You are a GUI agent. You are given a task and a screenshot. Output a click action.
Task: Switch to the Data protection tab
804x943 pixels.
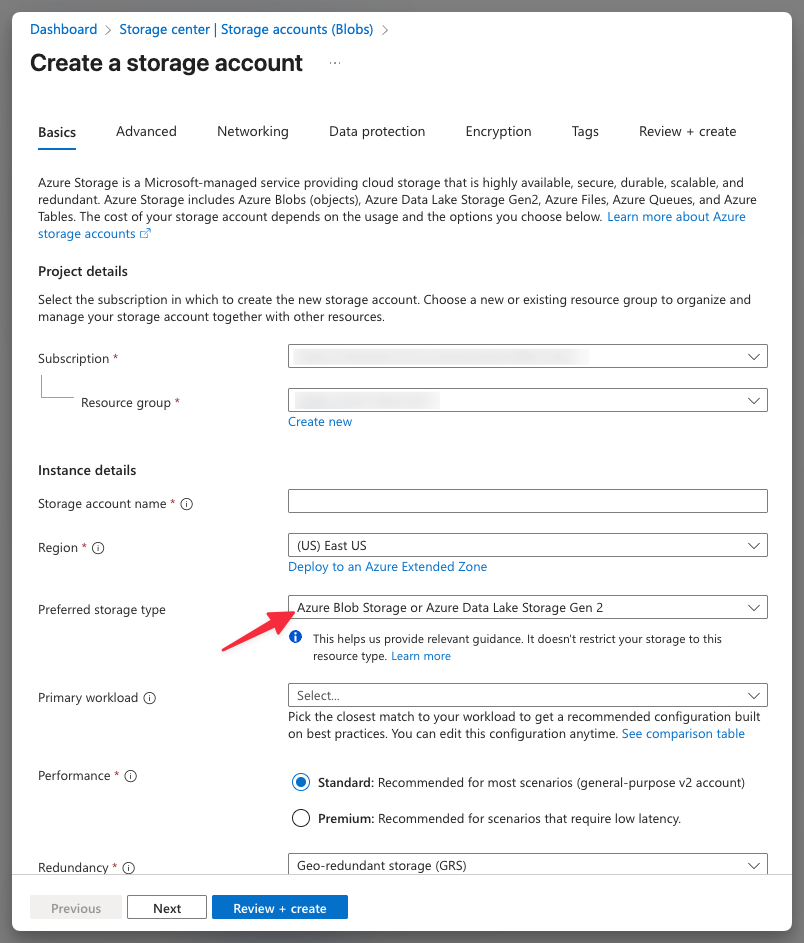377,132
